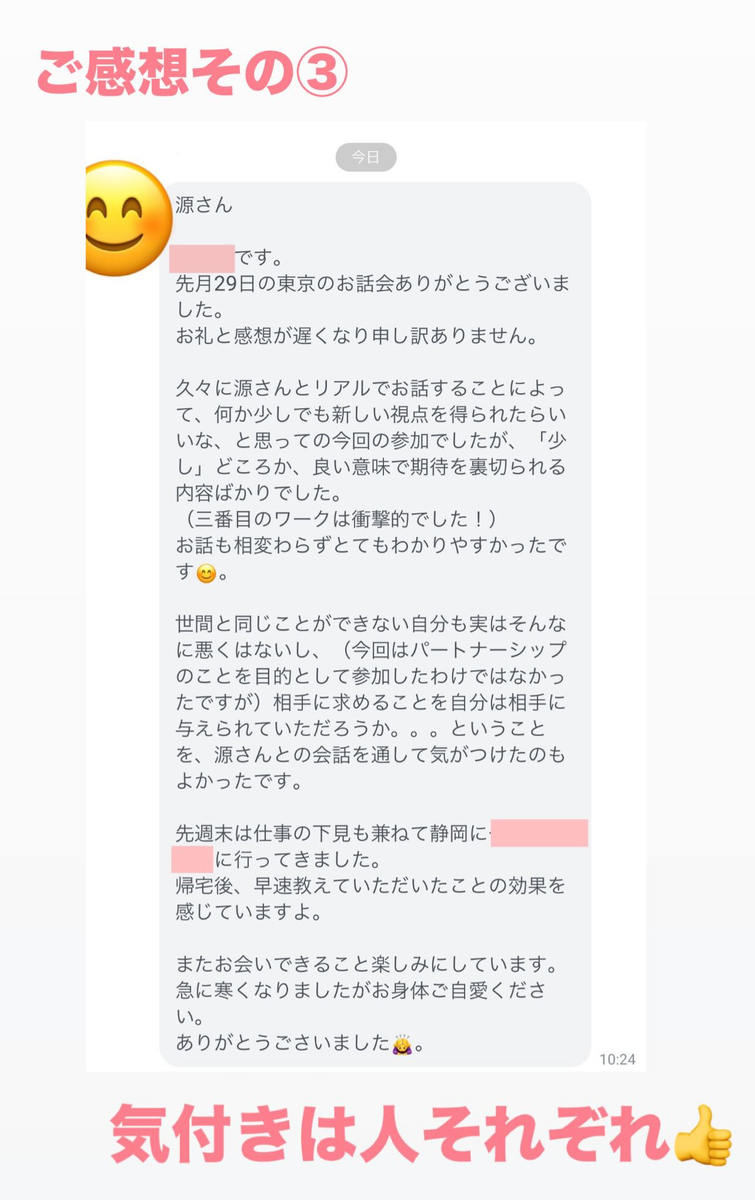This screenshot has height=1200, width=755.
Task: Click the small smiling emoji after わかりやすかったです
Action: (205, 574)
